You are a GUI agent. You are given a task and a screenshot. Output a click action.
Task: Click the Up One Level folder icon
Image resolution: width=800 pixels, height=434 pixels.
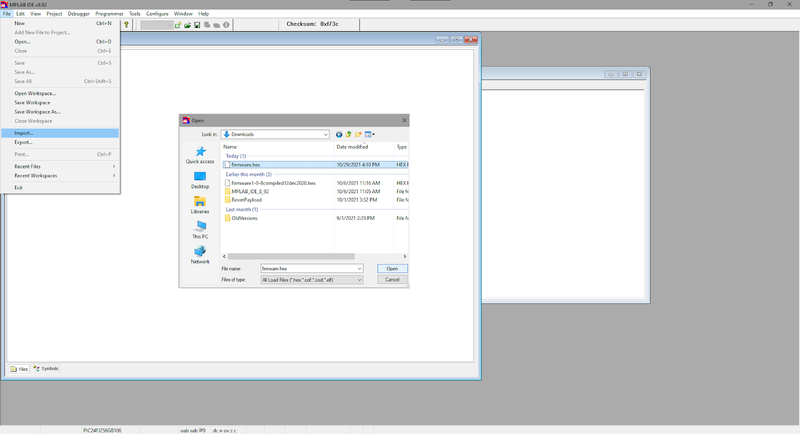point(348,134)
